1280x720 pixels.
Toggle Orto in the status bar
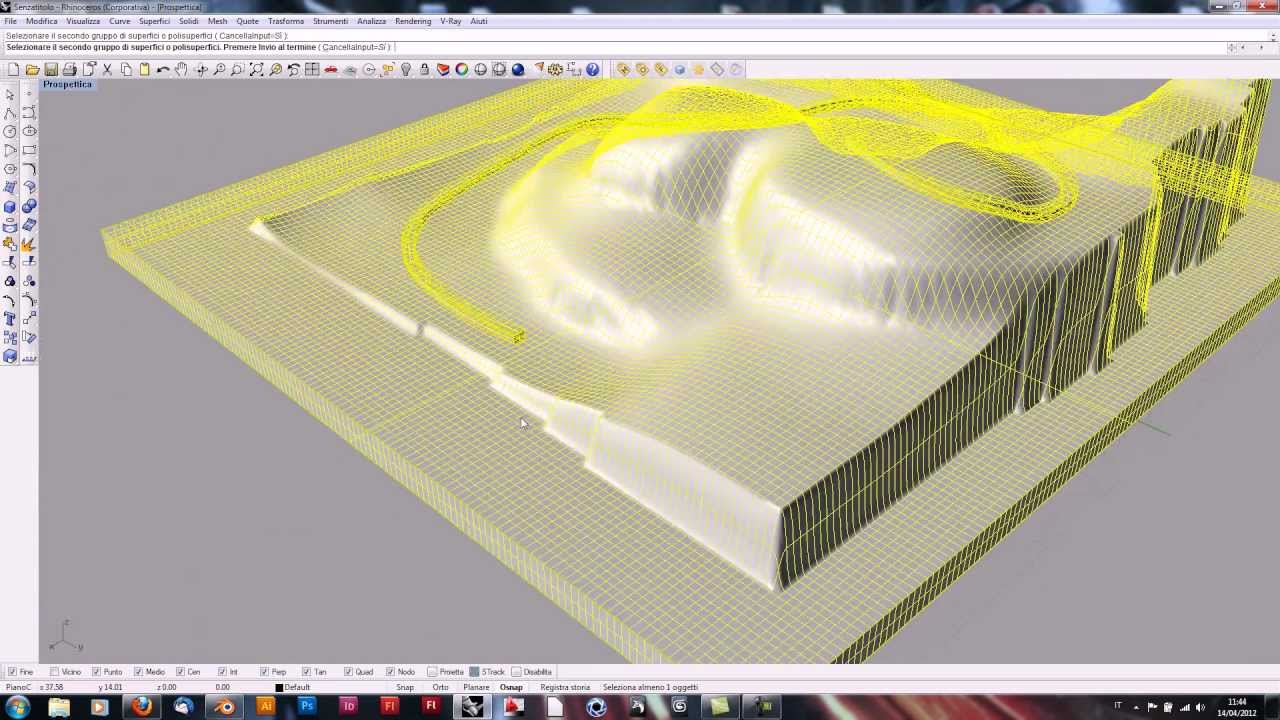[x=440, y=687]
